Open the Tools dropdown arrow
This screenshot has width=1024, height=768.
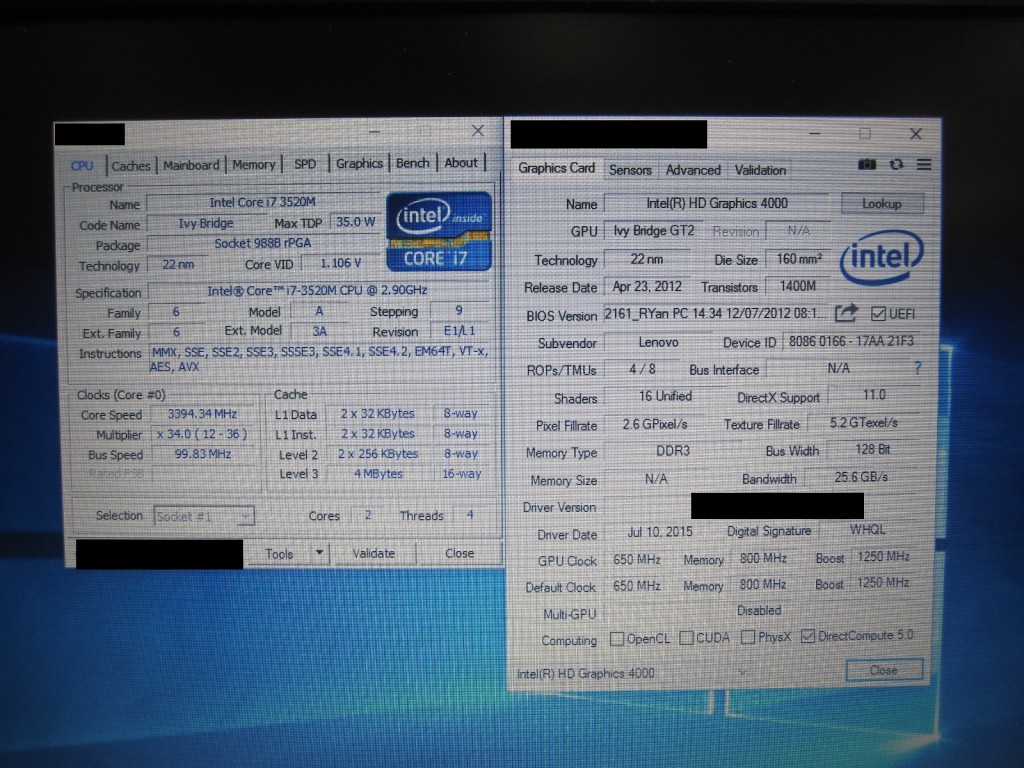pos(319,553)
